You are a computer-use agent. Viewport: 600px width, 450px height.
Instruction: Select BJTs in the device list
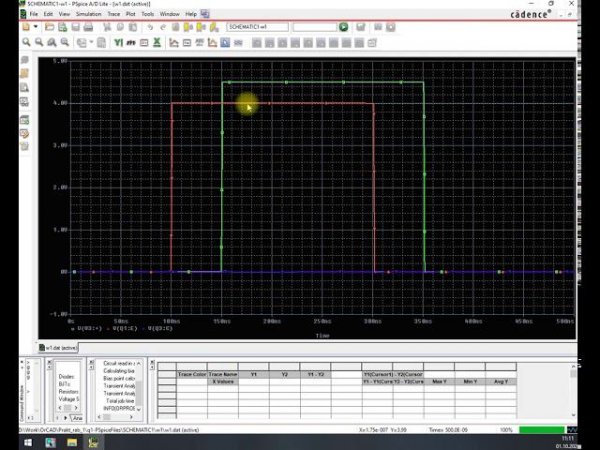(64, 384)
